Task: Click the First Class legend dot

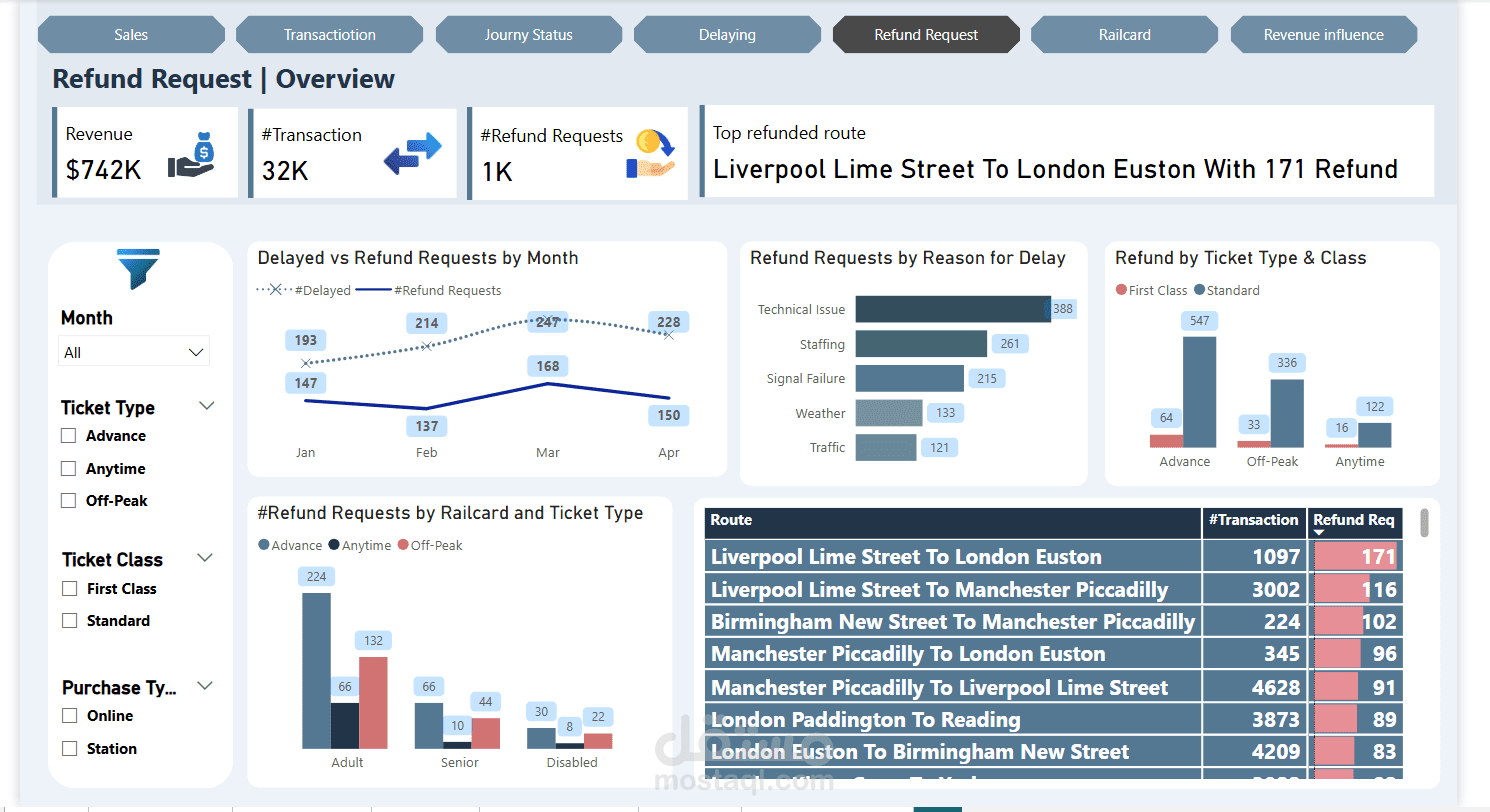Action: pyautogui.click(x=1121, y=290)
